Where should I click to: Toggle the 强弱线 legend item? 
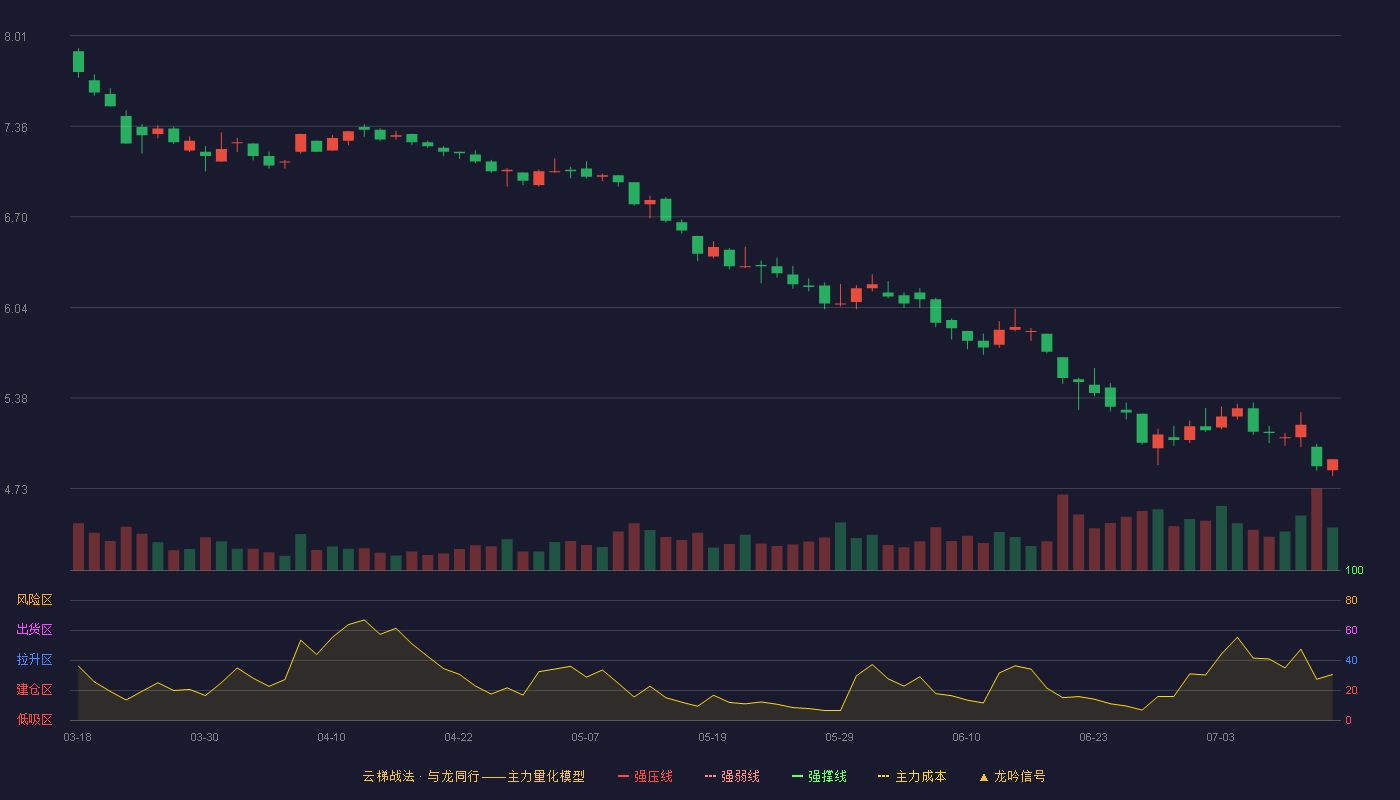pyautogui.click(x=732, y=776)
